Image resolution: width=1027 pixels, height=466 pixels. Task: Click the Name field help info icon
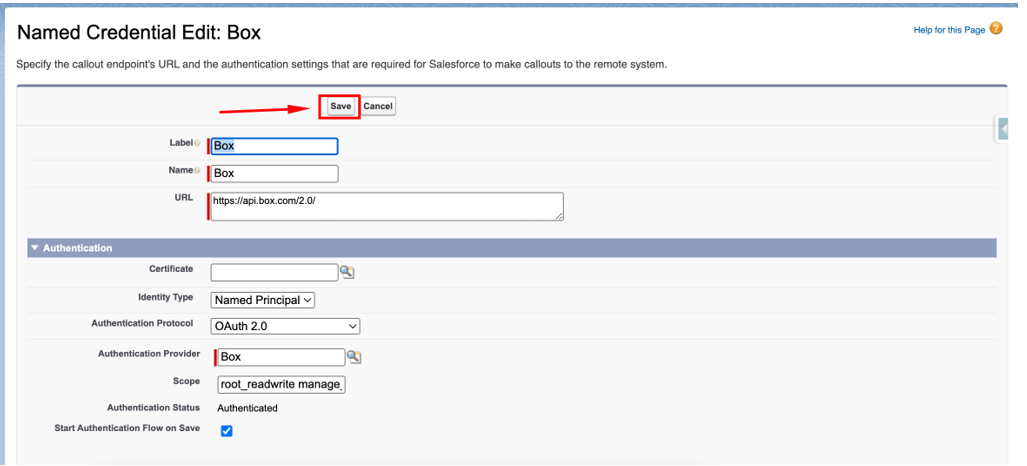tap(197, 170)
